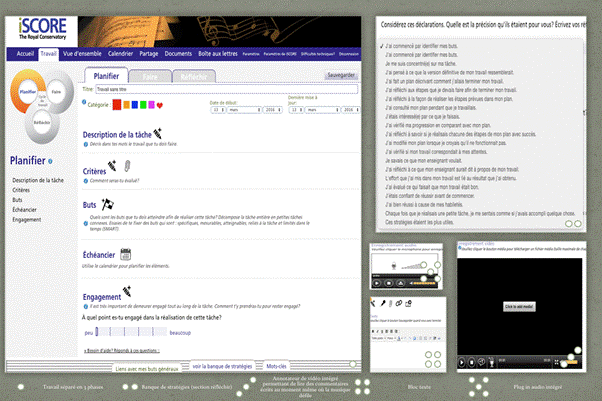
Task: Attach a file with the Critères paperclip
Action: 127,166
